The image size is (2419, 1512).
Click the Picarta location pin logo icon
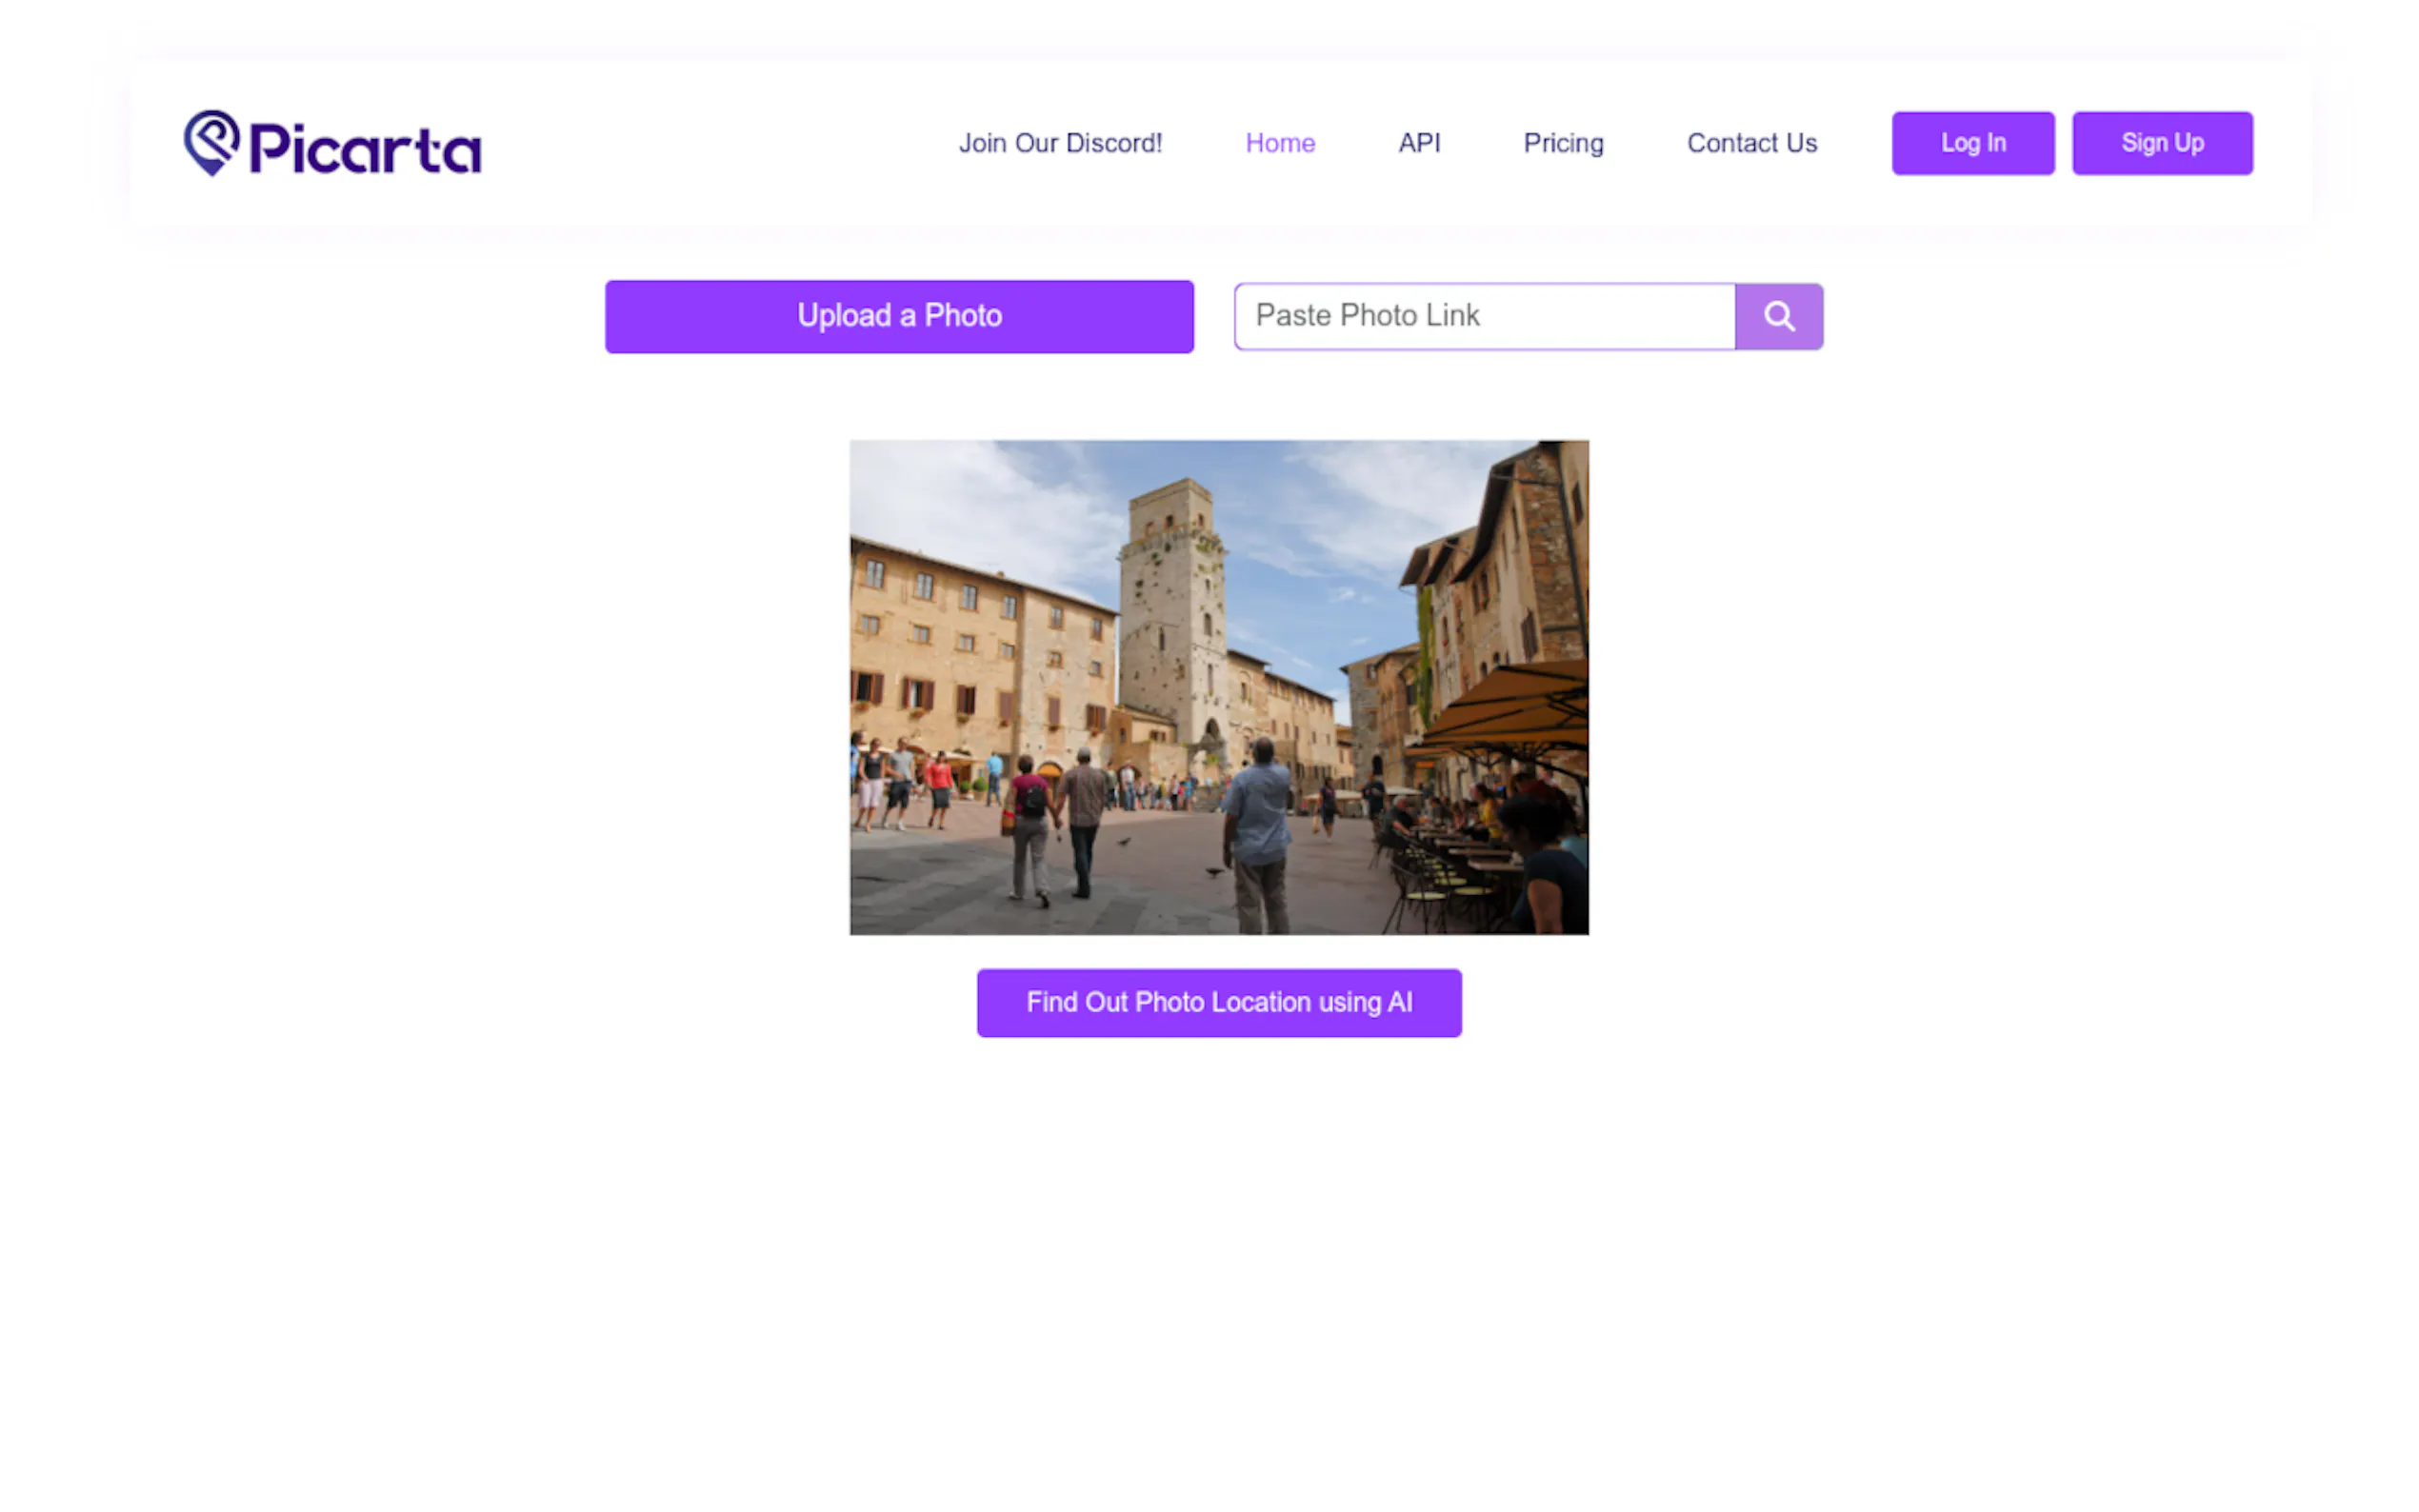[211, 142]
